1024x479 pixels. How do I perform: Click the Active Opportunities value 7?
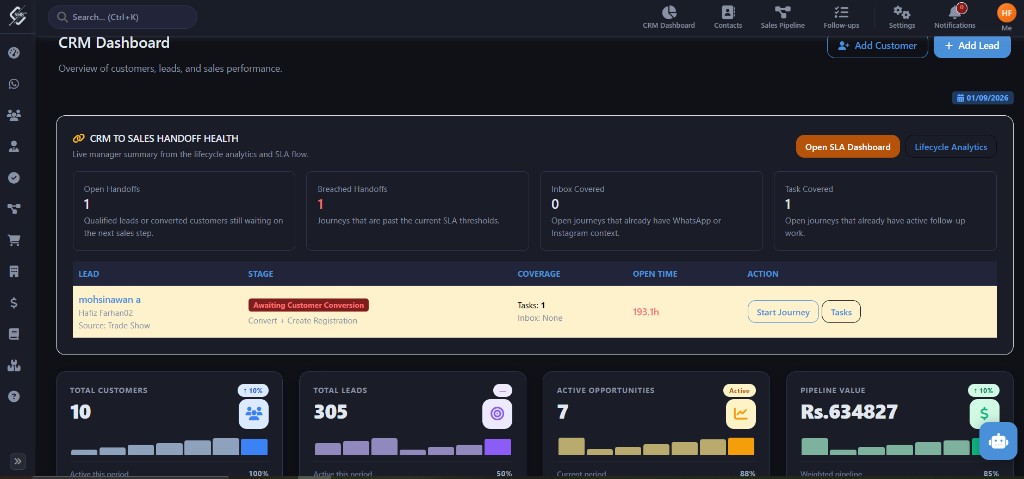[562, 412]
